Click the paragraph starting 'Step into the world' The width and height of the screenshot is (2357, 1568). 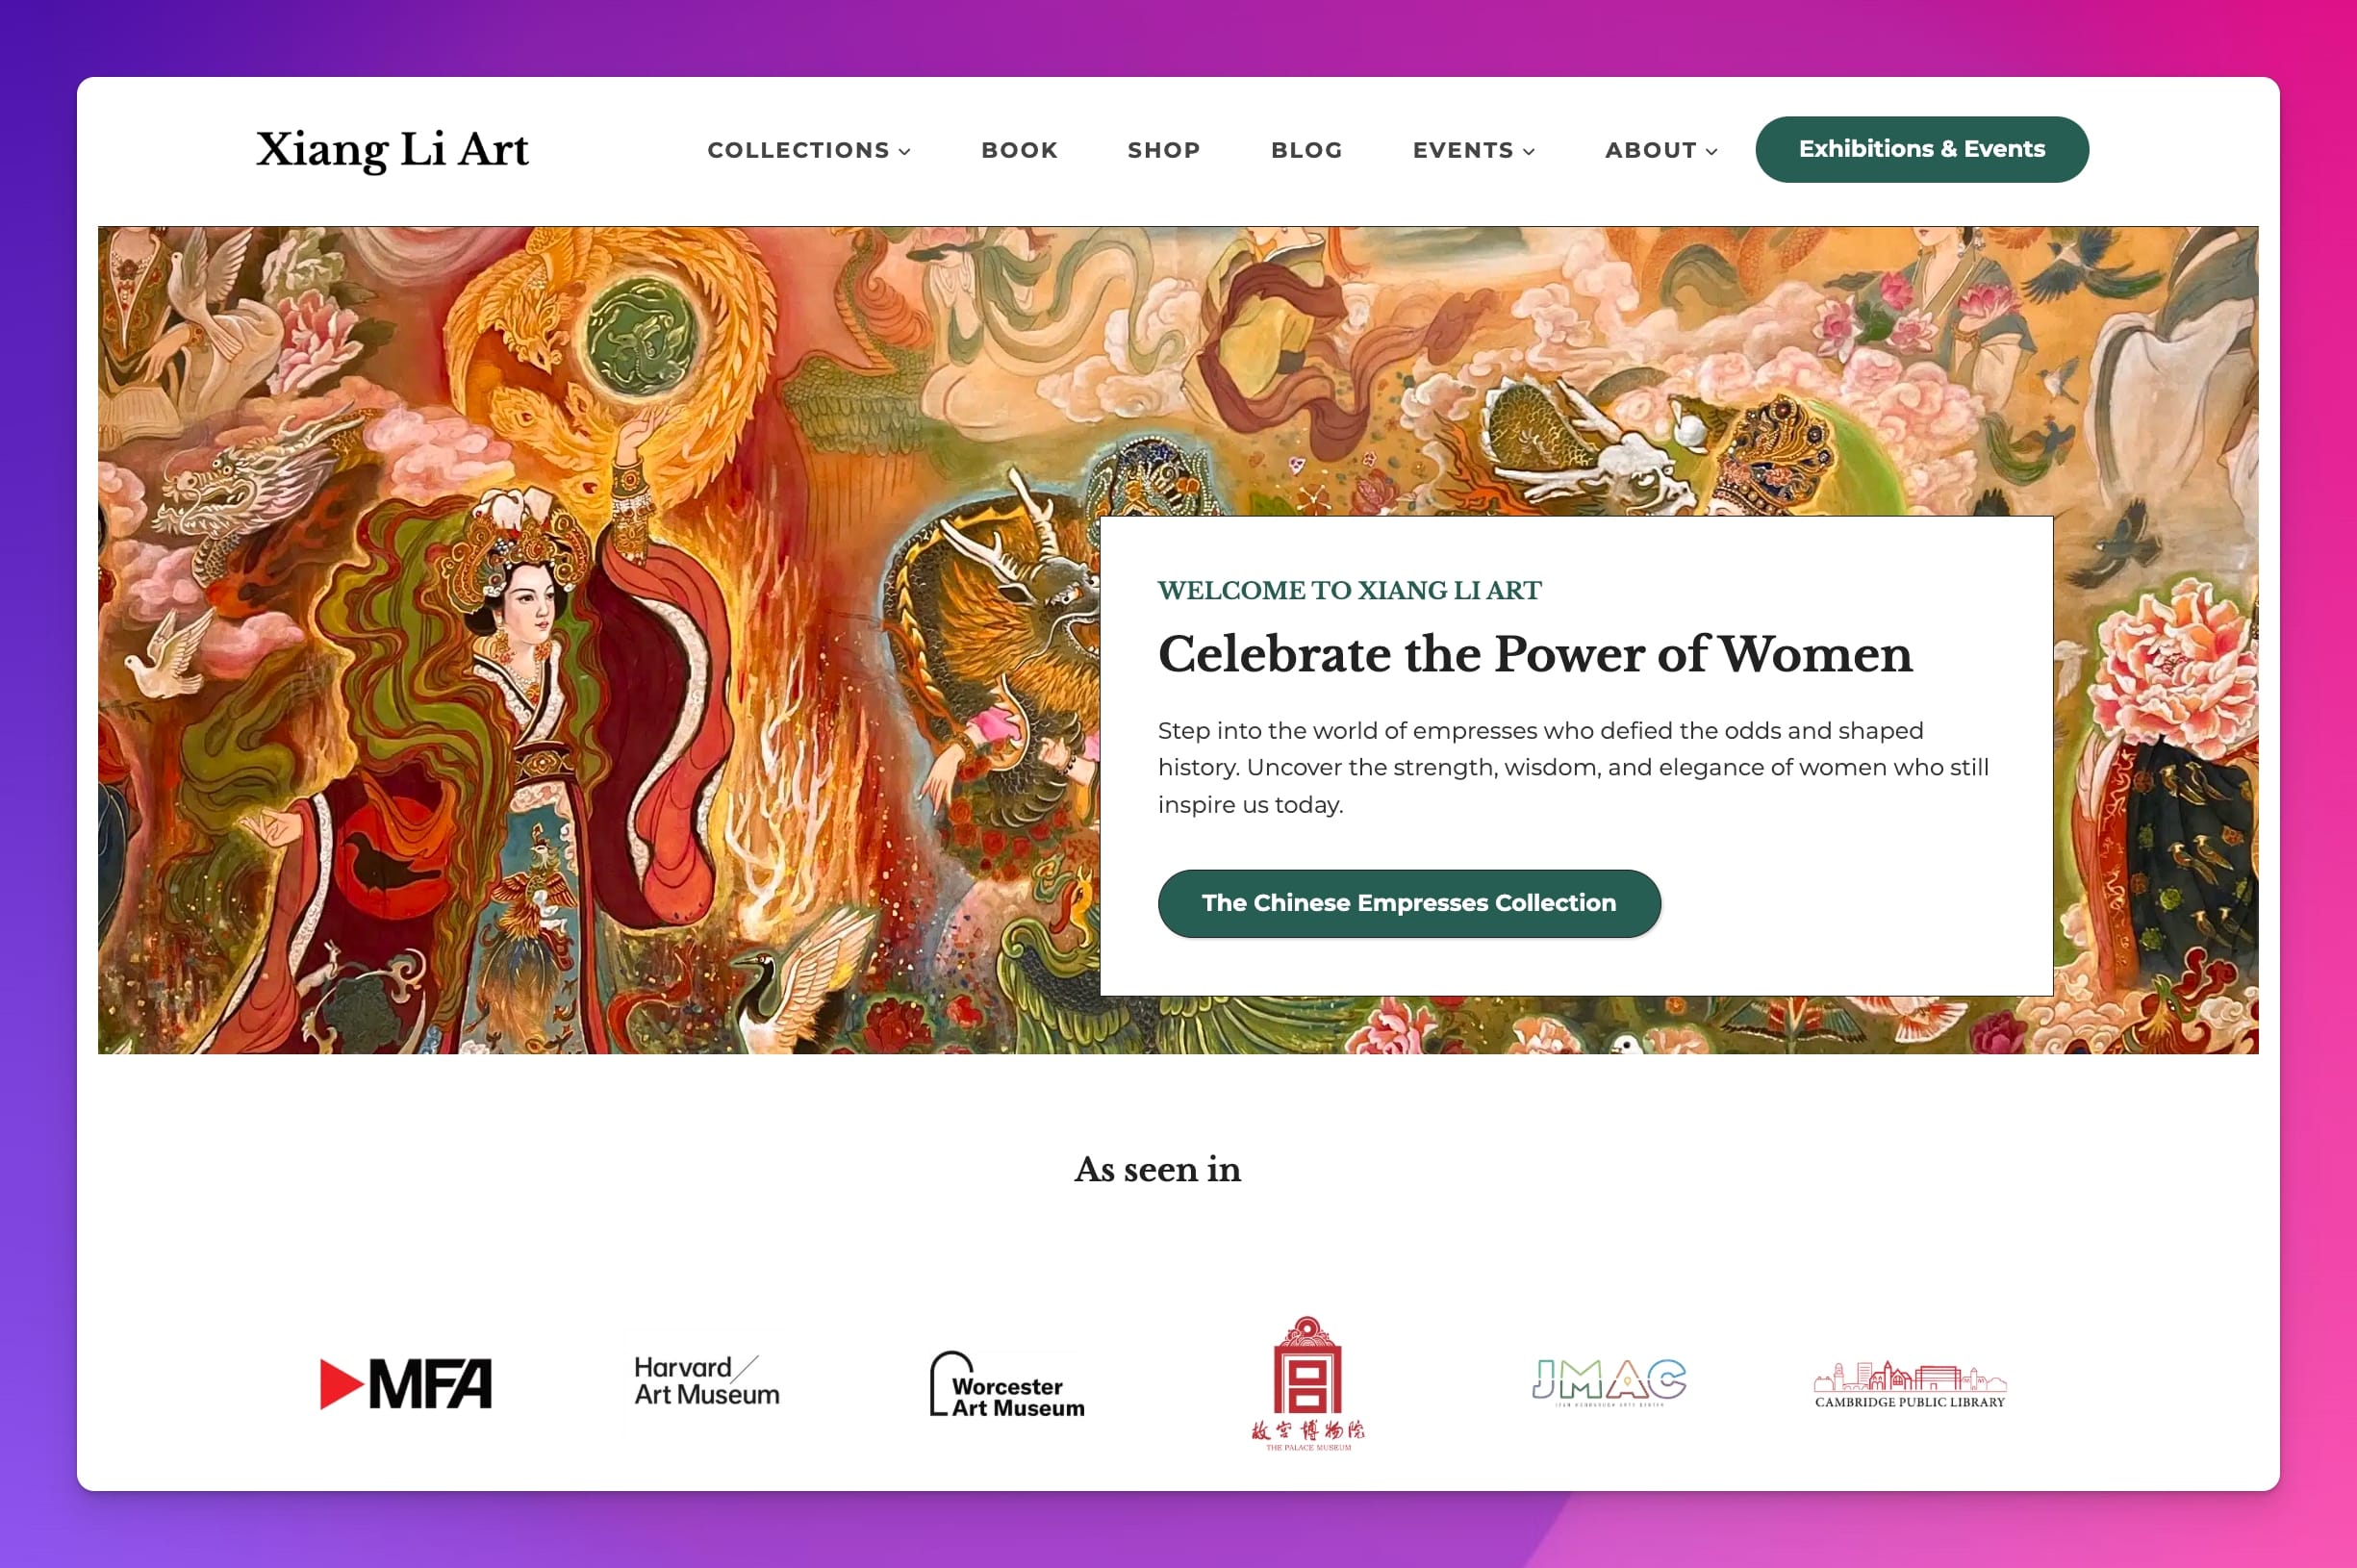coord(1573,767)
